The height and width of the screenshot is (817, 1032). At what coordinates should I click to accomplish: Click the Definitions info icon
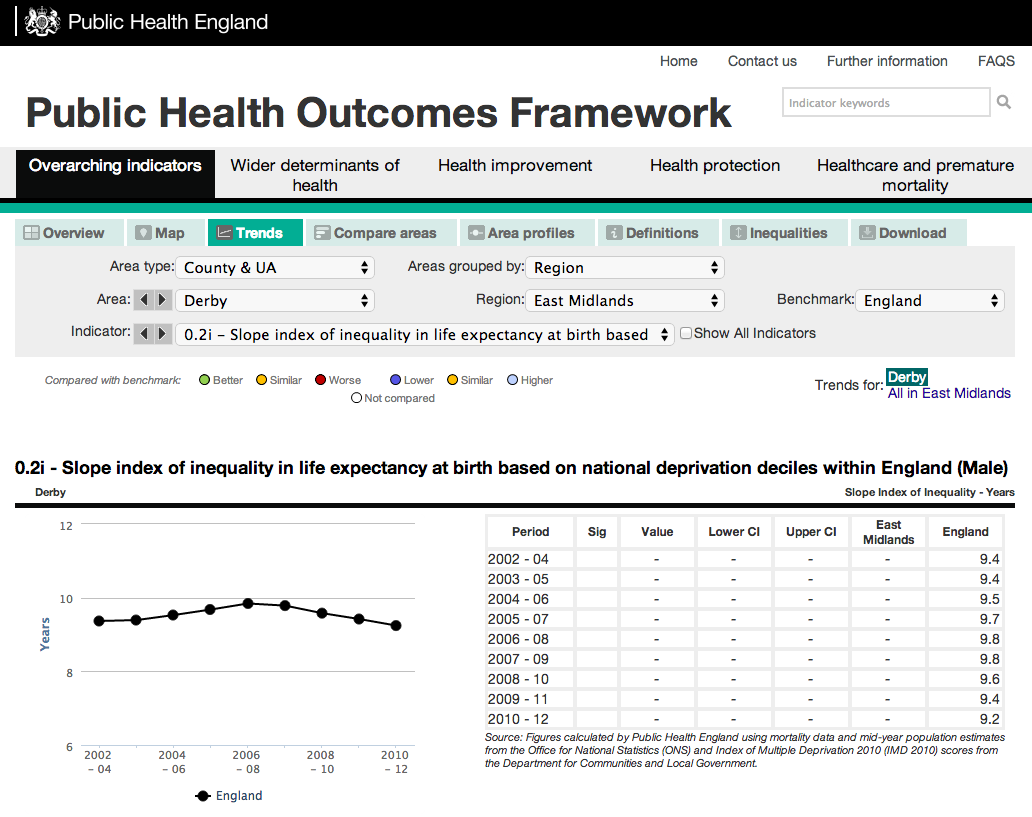pos(614,233)
